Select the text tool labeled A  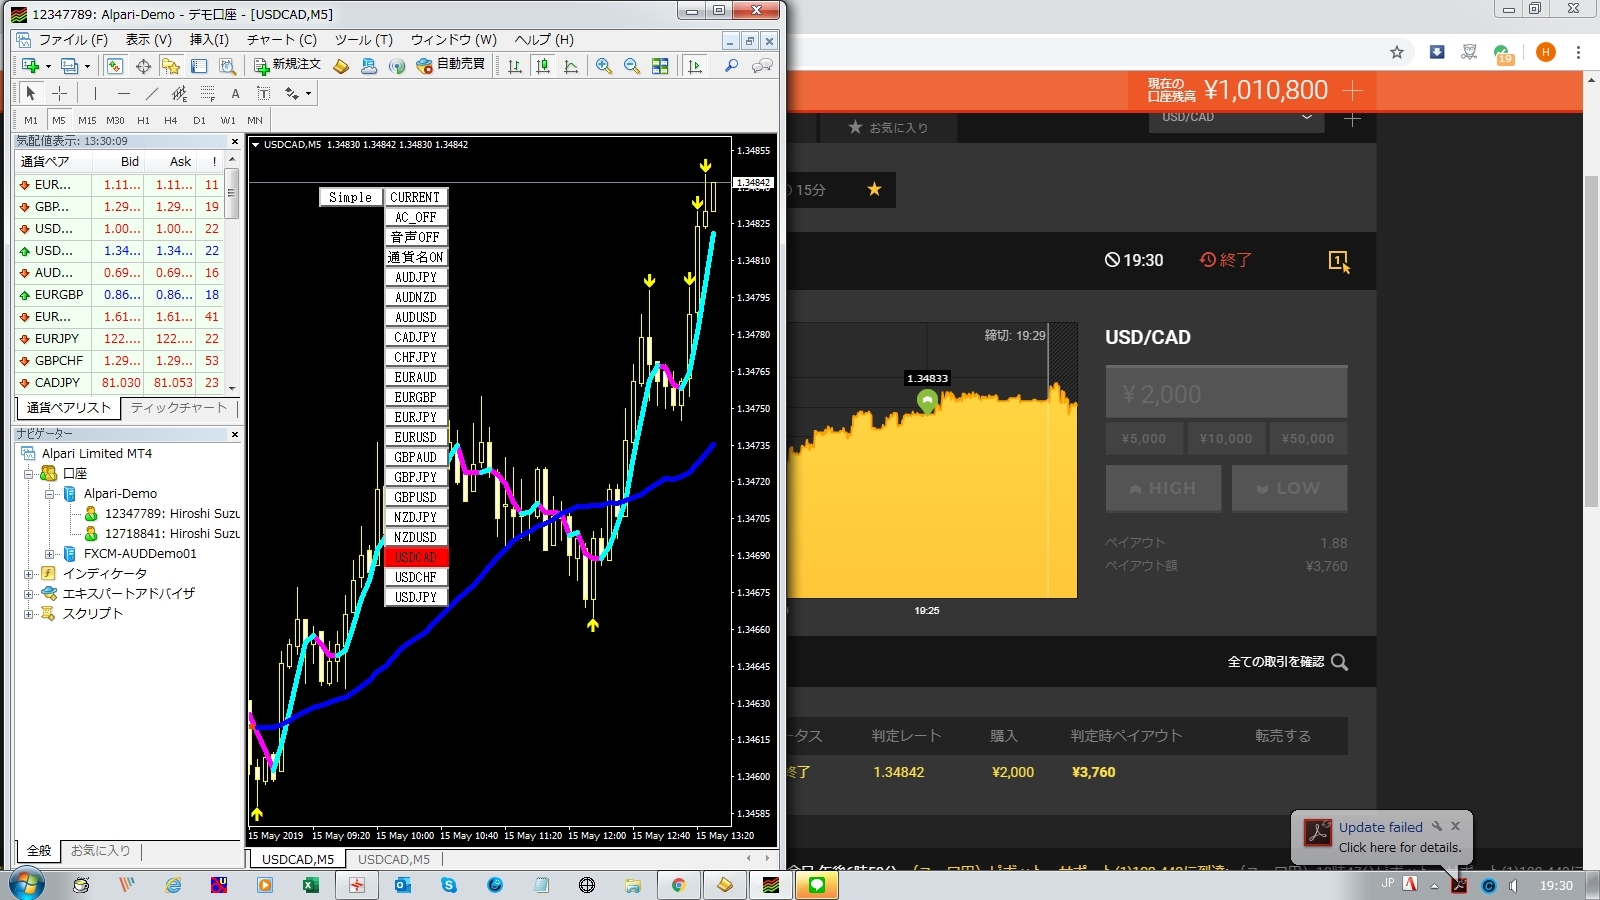click(235, 93)
